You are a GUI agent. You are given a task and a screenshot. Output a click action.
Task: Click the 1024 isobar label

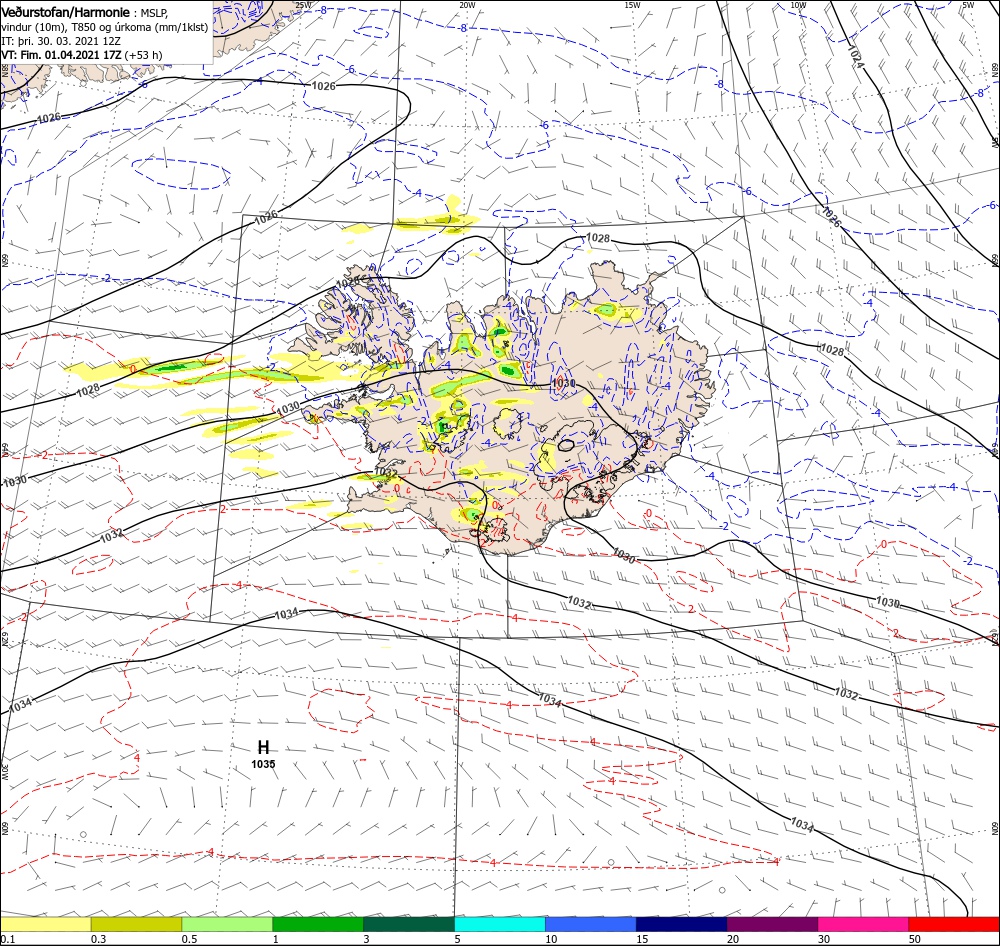[x=855, y=57]
